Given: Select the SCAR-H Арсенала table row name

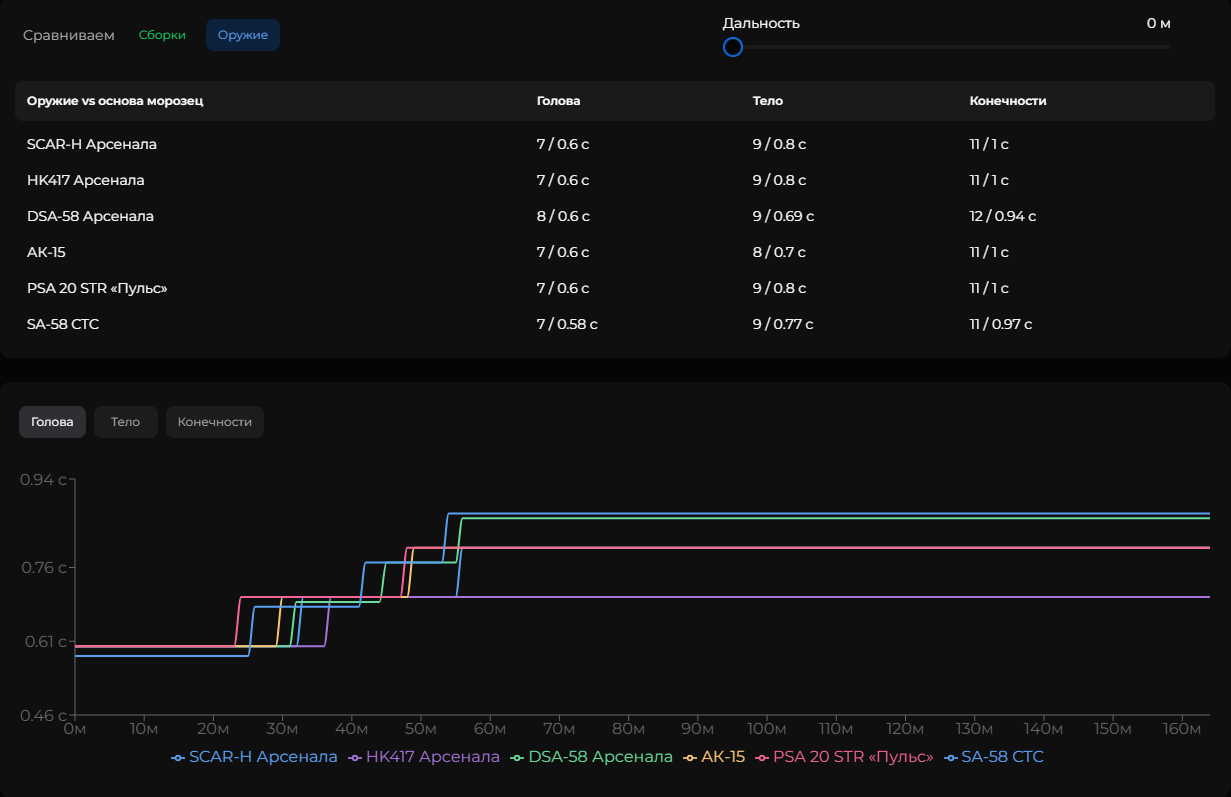Looking at the screenshot, I should point(92,144).
